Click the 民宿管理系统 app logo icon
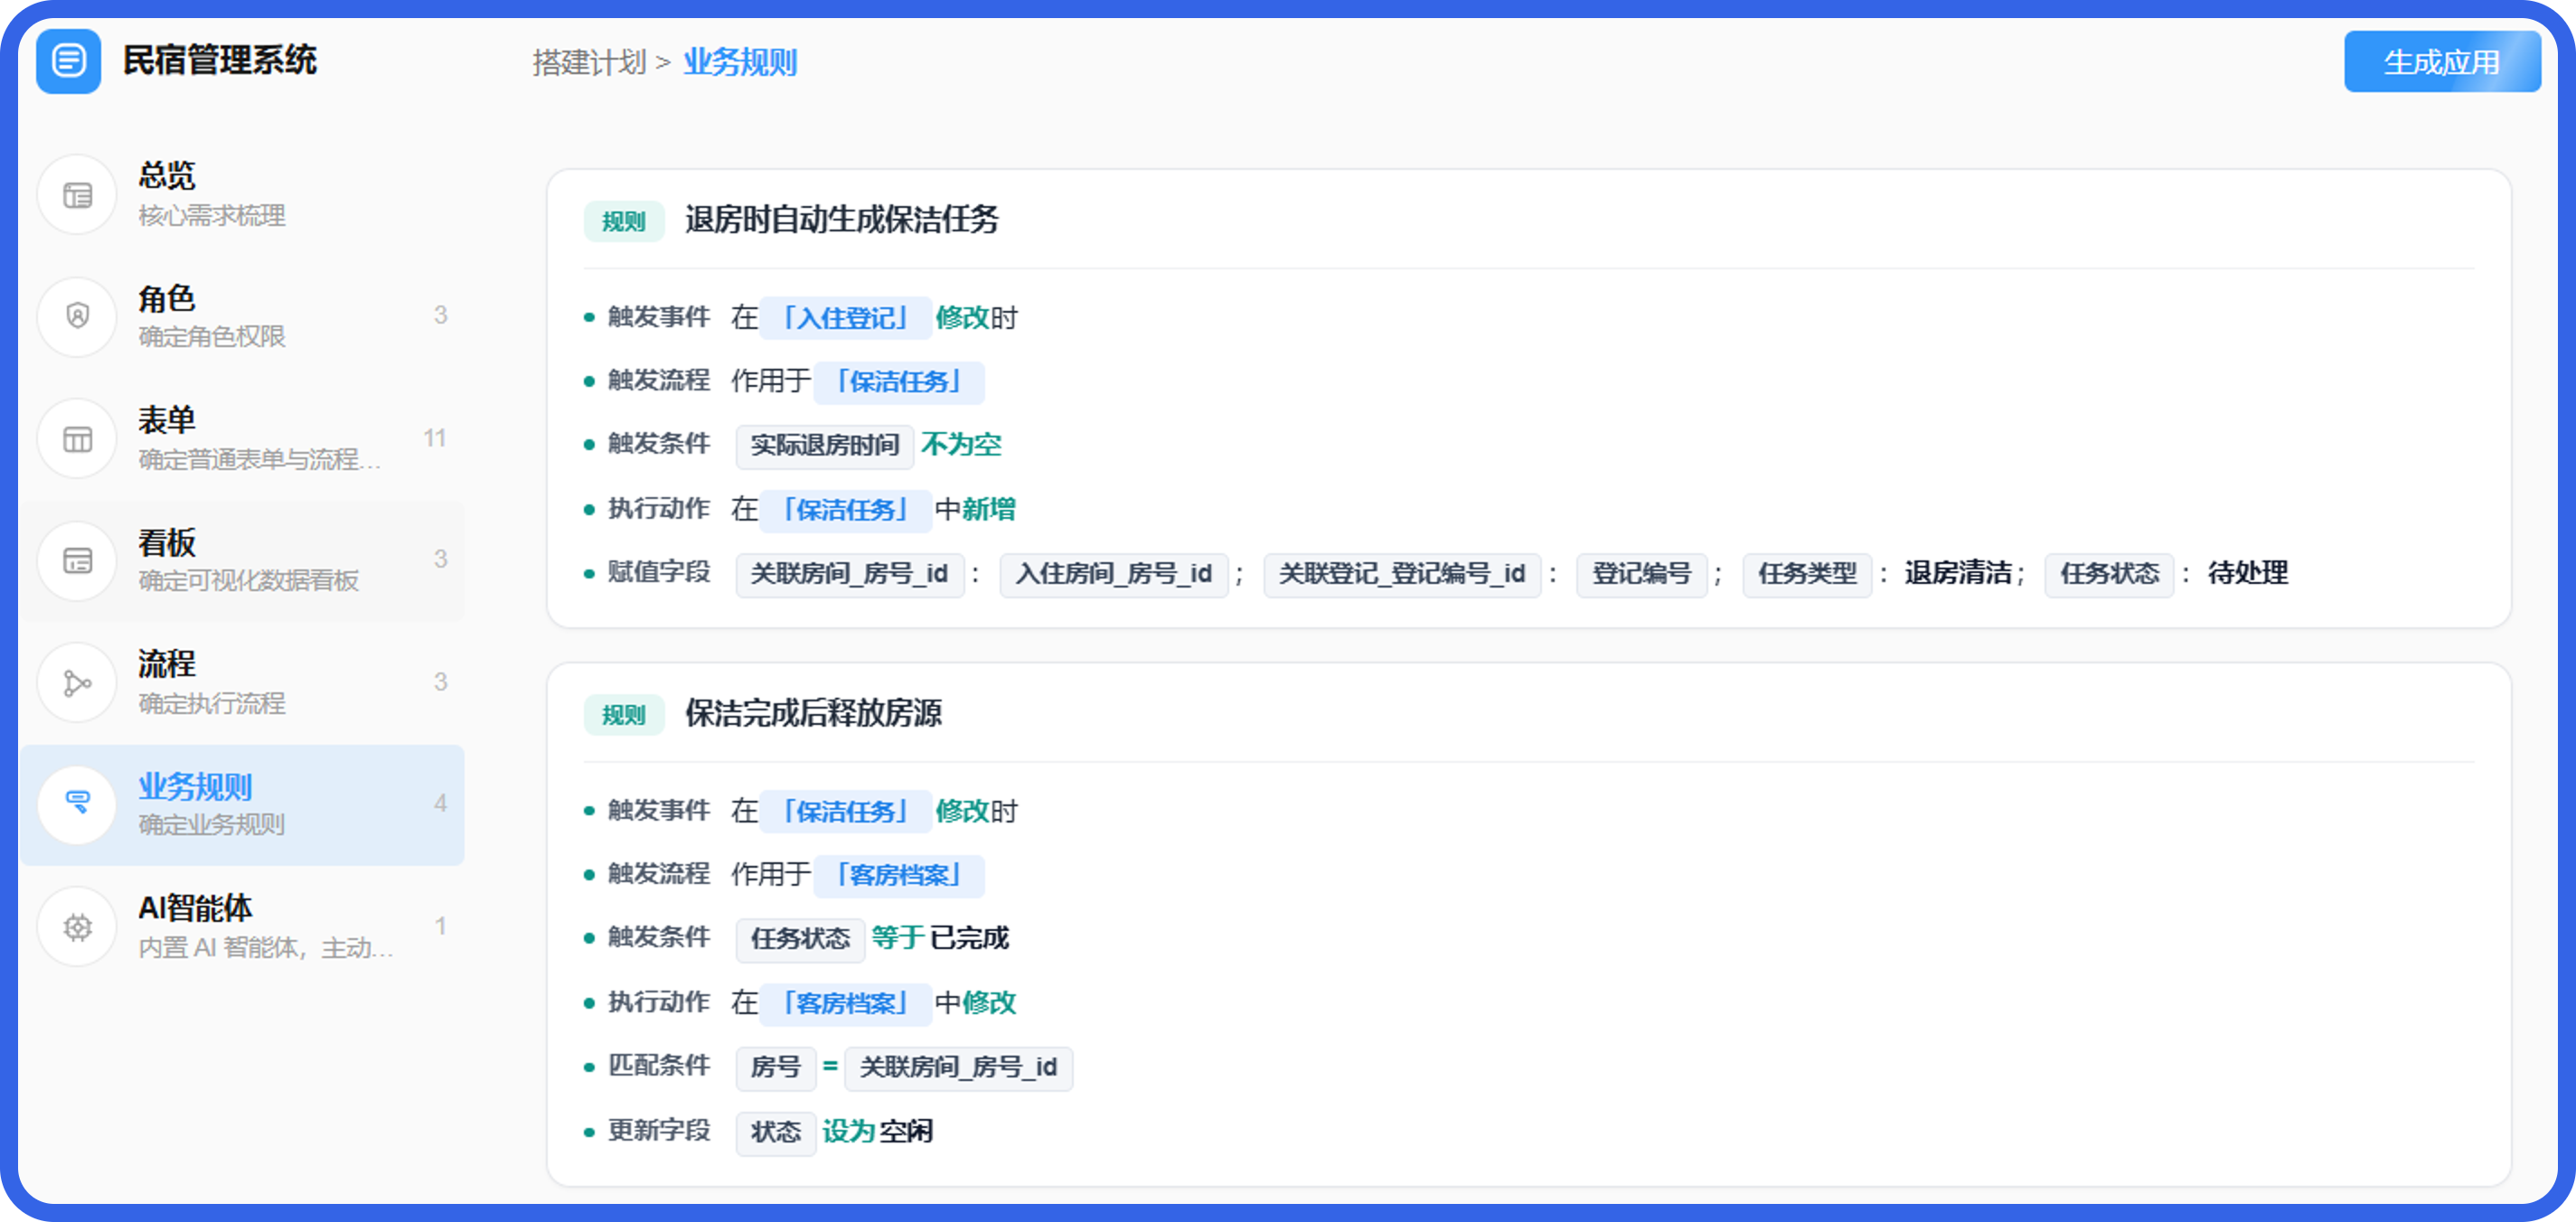 (x=68, y=61)
